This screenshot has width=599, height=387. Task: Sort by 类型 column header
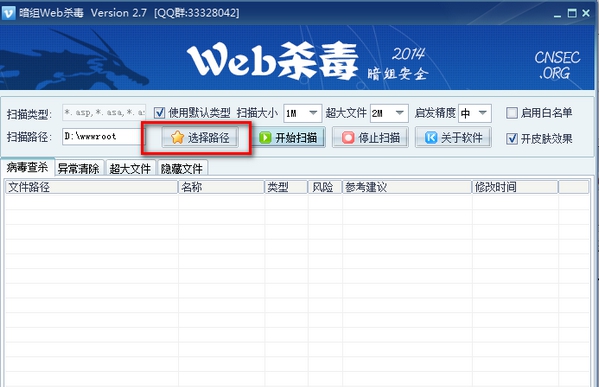pyautogui.click(x=287, y=187)
